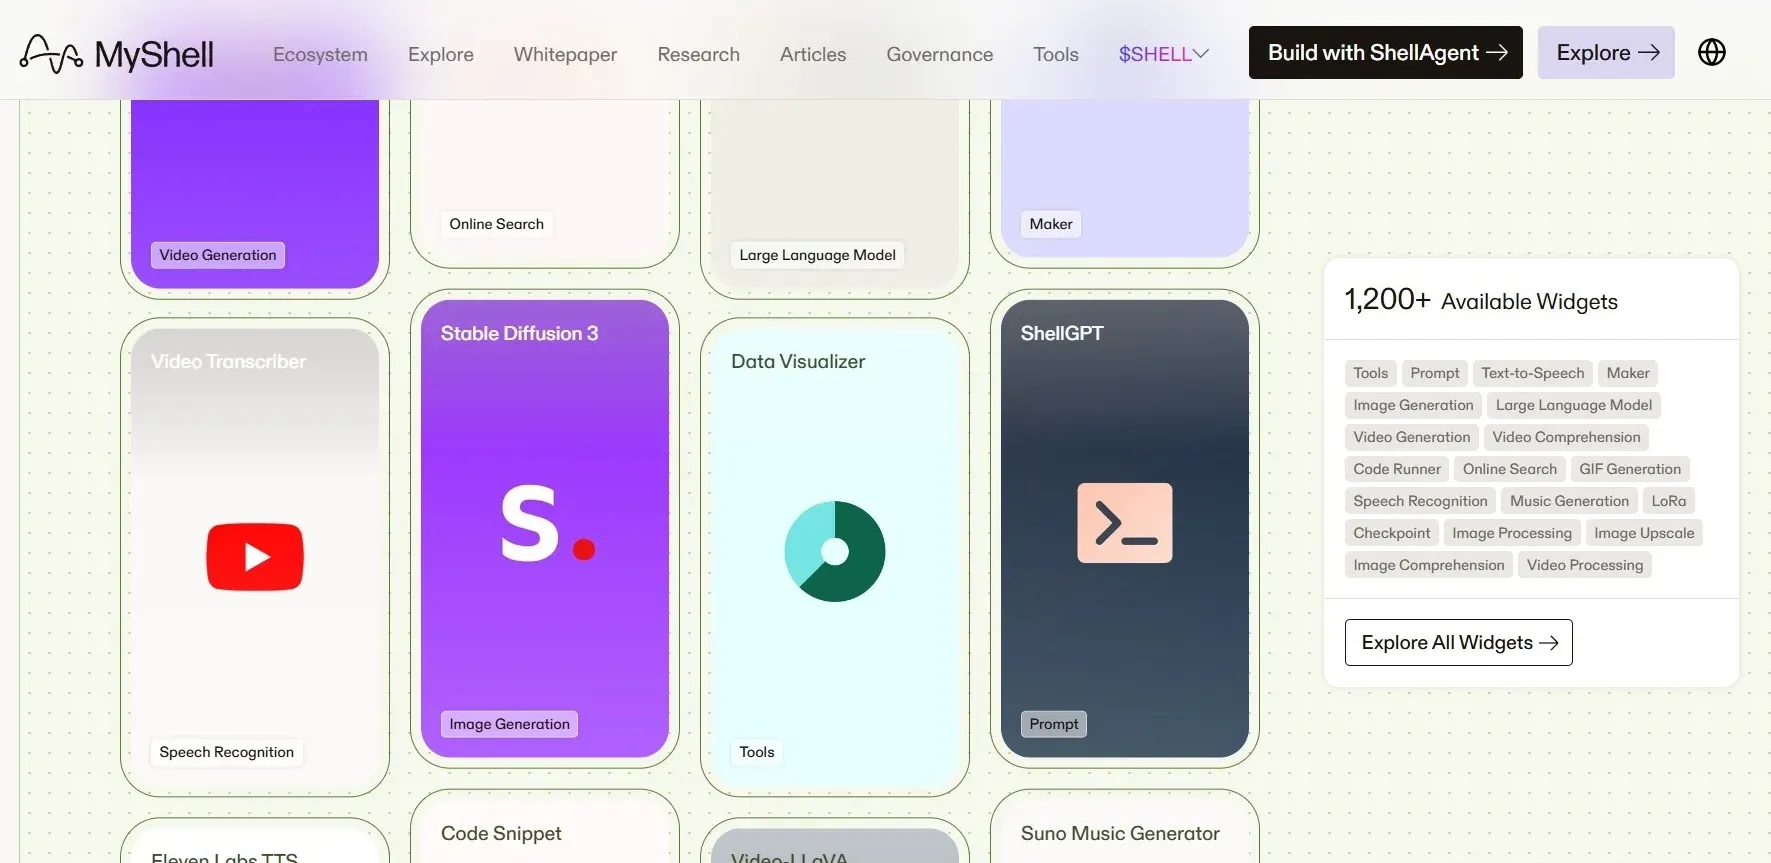The image size is (1771, 863).
Task: Click Maker label on lavender card
Action: [1051, 224]
